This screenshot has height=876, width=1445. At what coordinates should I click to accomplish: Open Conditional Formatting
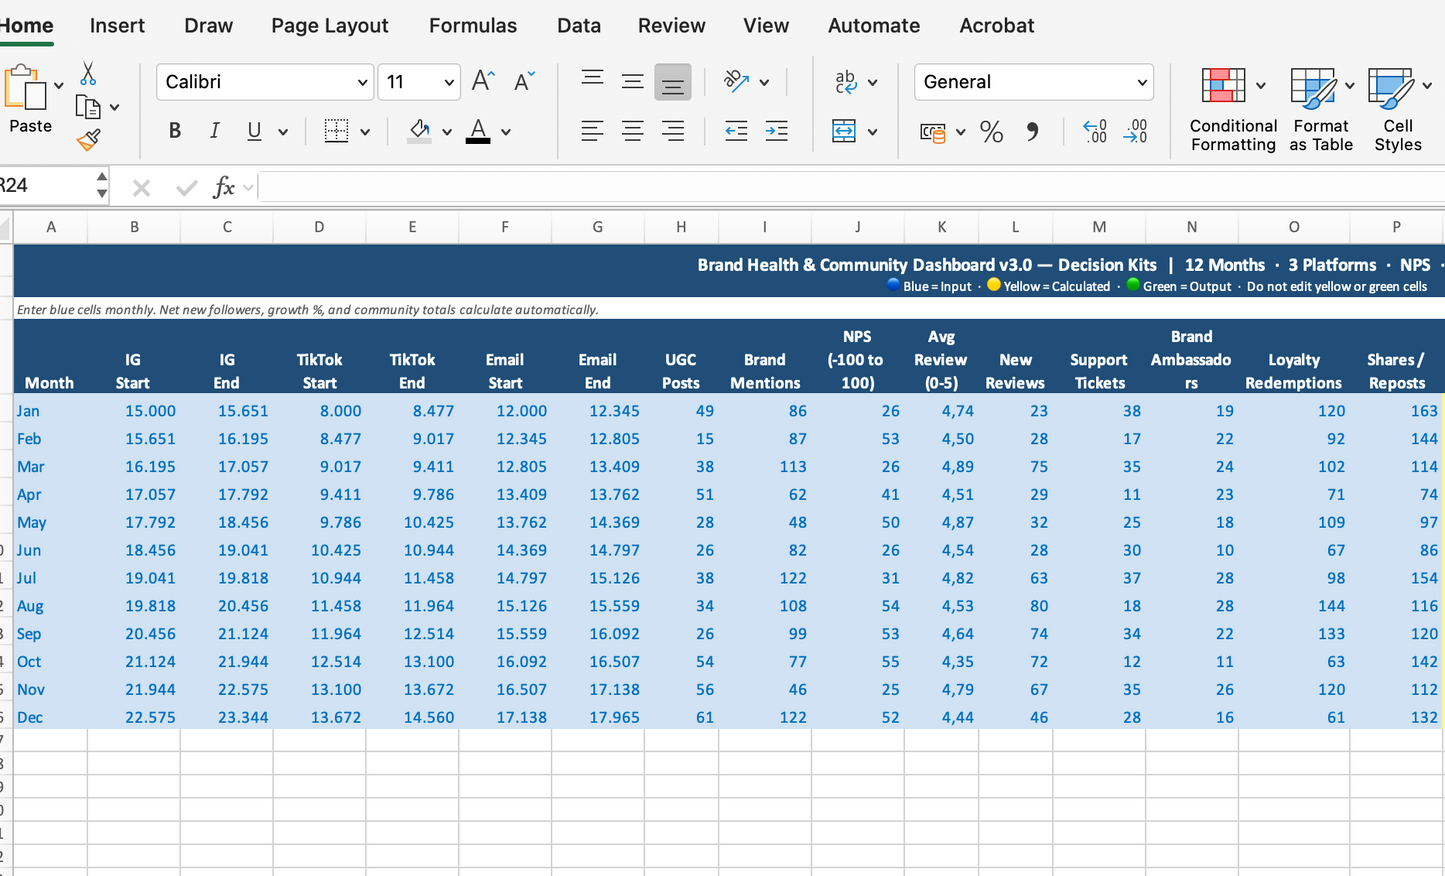(1233, 109)
